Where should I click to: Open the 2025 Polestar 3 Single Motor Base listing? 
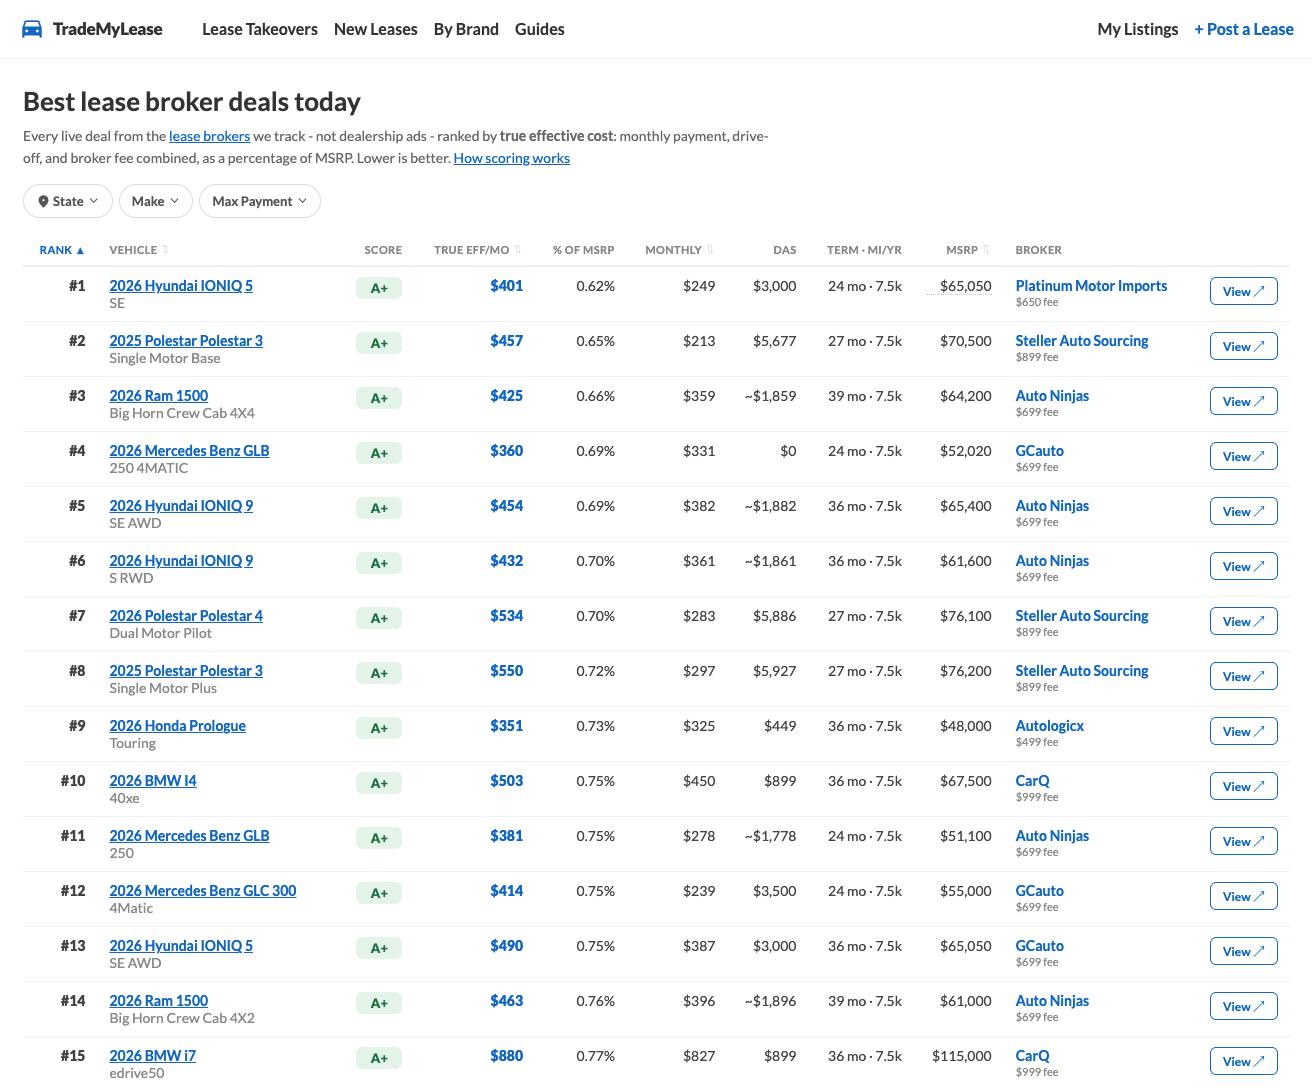(x=186, y=341)
